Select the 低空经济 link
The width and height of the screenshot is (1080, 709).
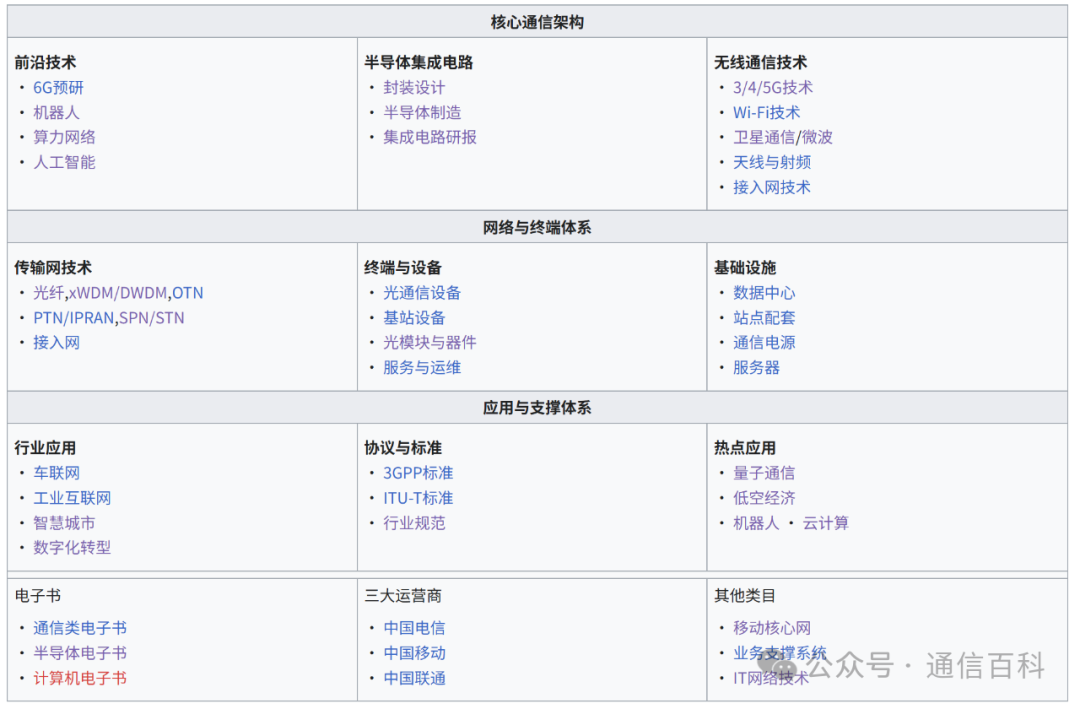pos(764,498)
